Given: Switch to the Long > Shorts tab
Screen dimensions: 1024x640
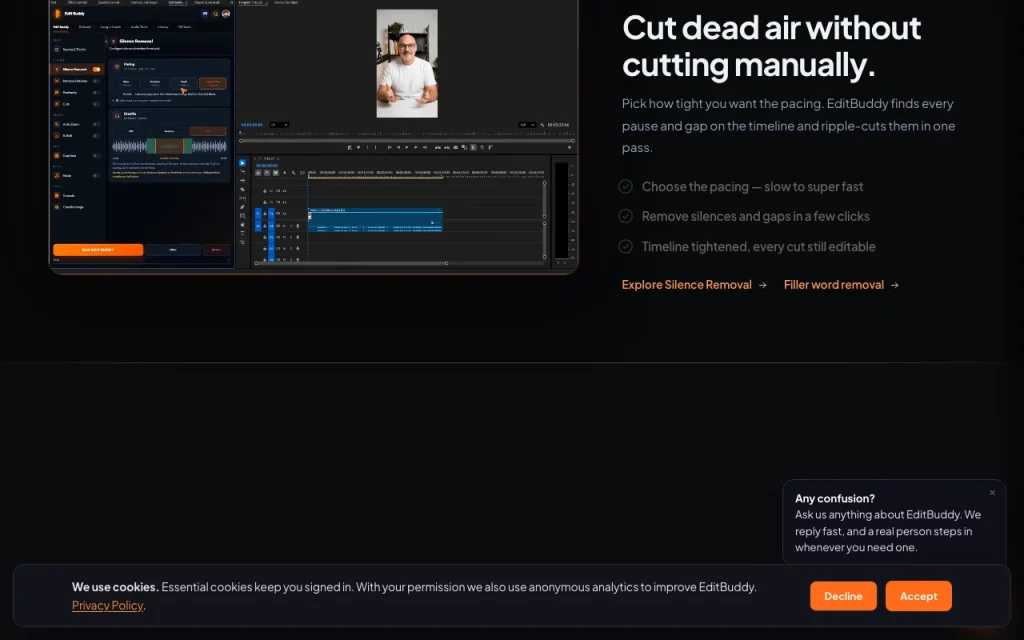Looking at the screenshot, I should click(110, 27).
